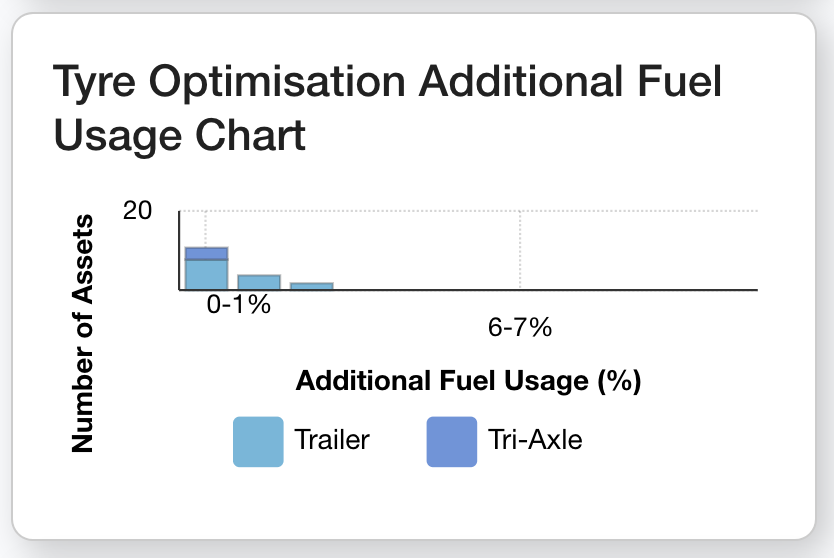Click the Number of Assets axis title
The height and width of the screenshot is (558, 834).
pos(83,333)
